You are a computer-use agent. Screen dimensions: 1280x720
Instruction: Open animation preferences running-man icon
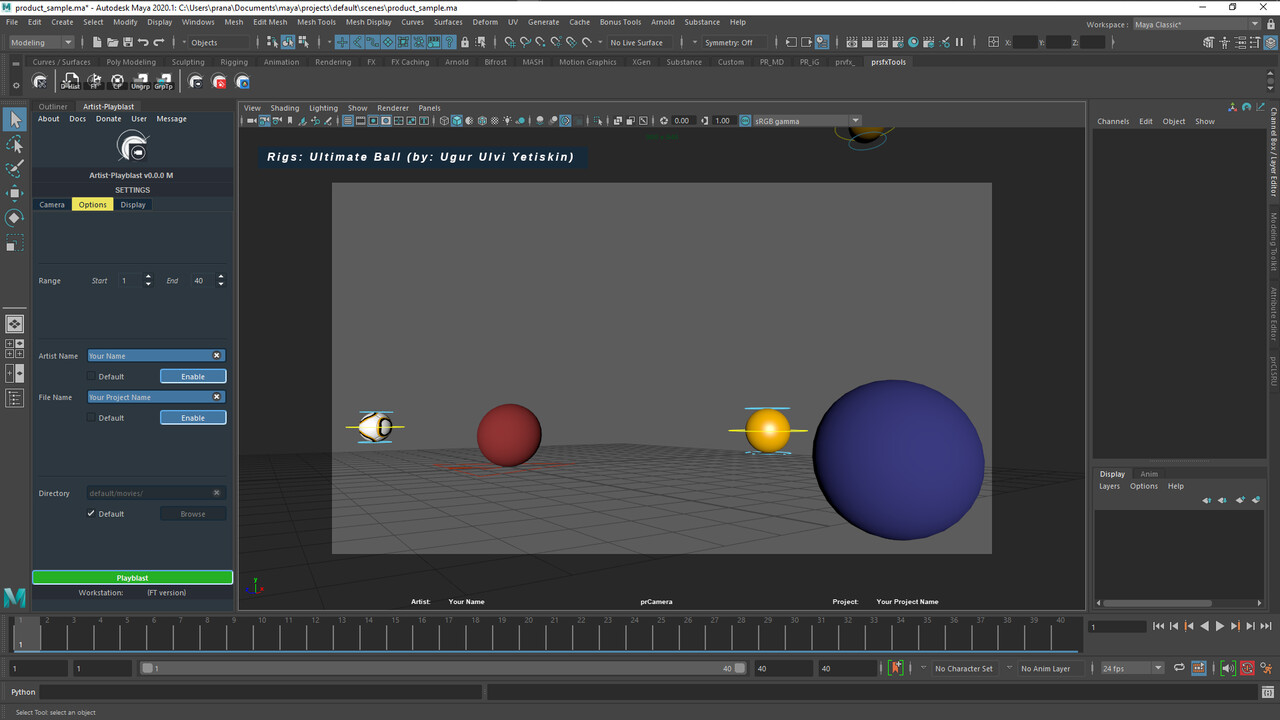pyautogui.click(x=1268, y=668)
